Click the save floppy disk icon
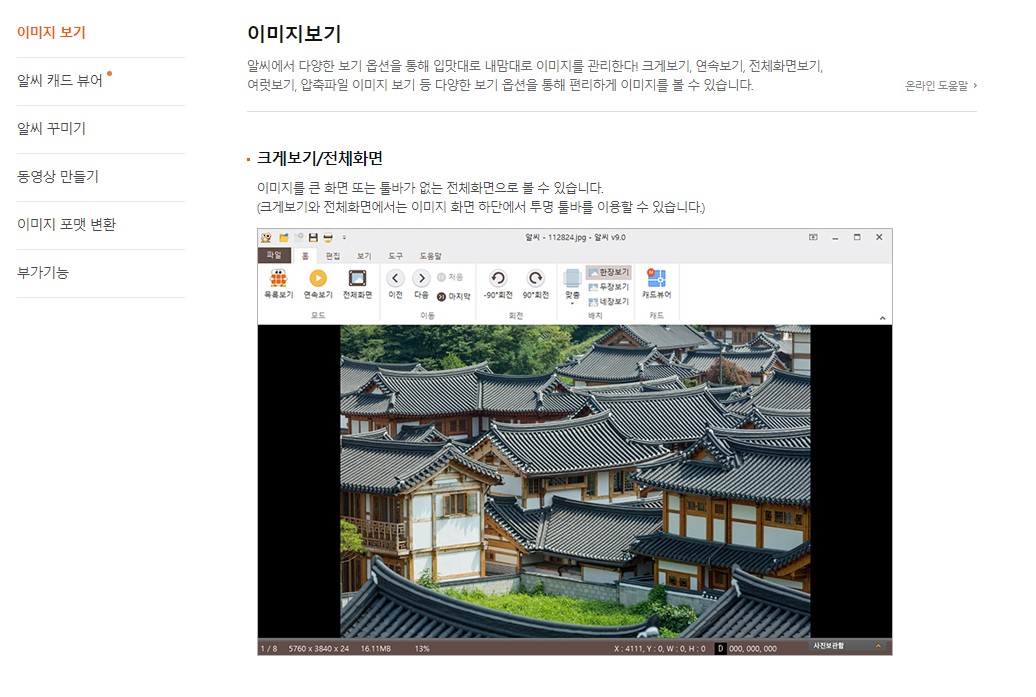The image size is (1036, 697). (x=313, y=237)
